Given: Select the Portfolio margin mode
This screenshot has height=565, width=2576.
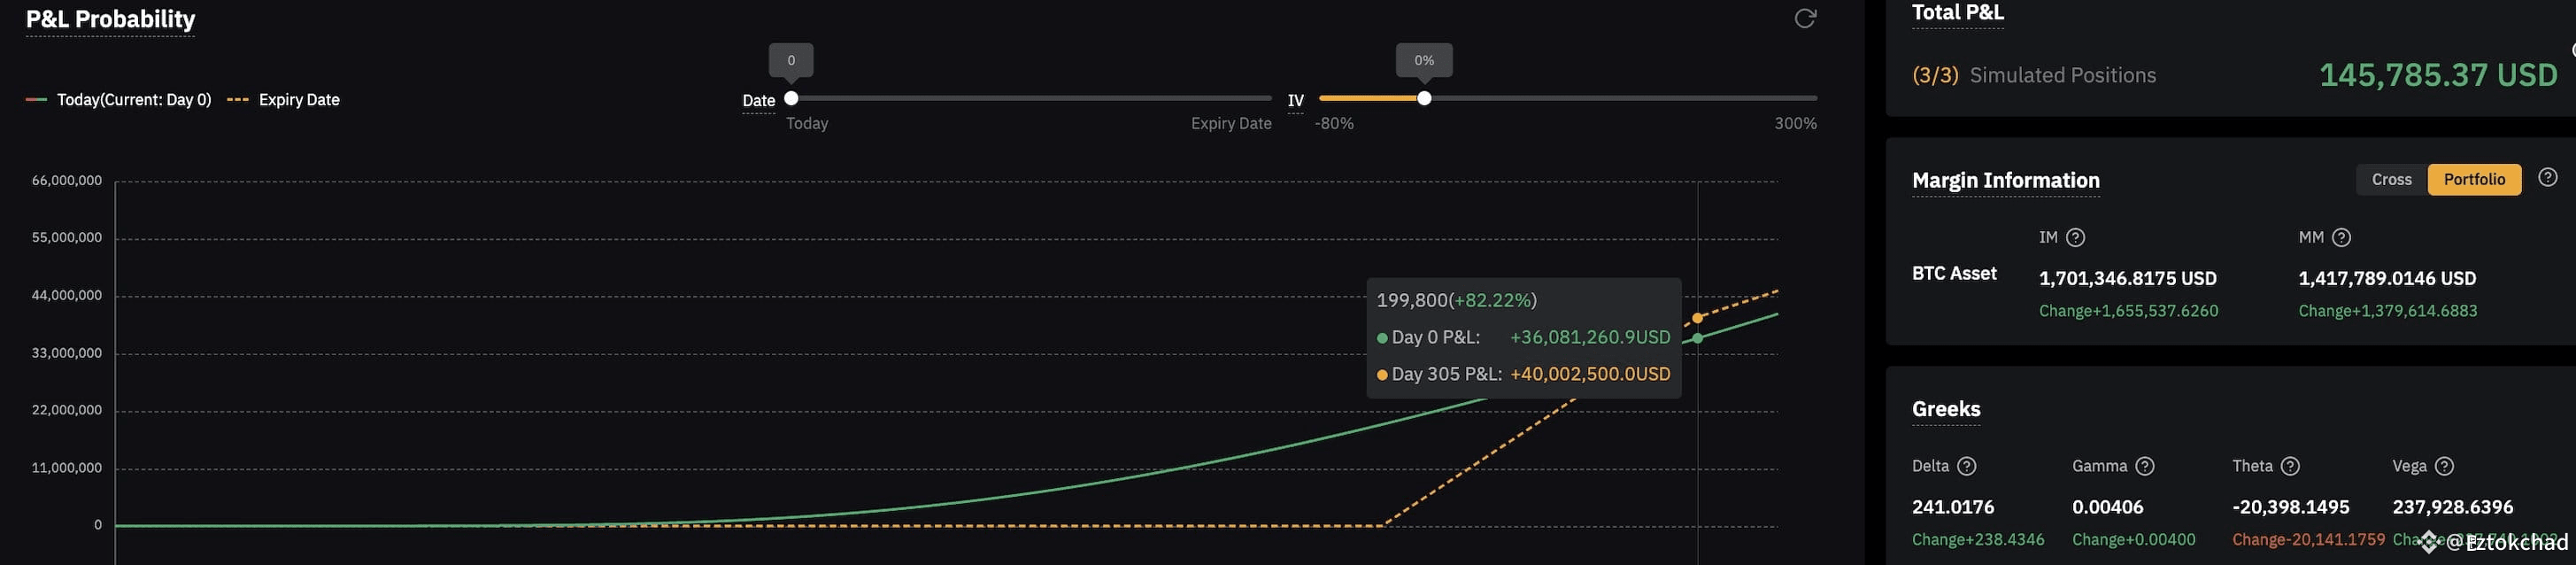Looking at the screenshot, I should pos(2474,179).
